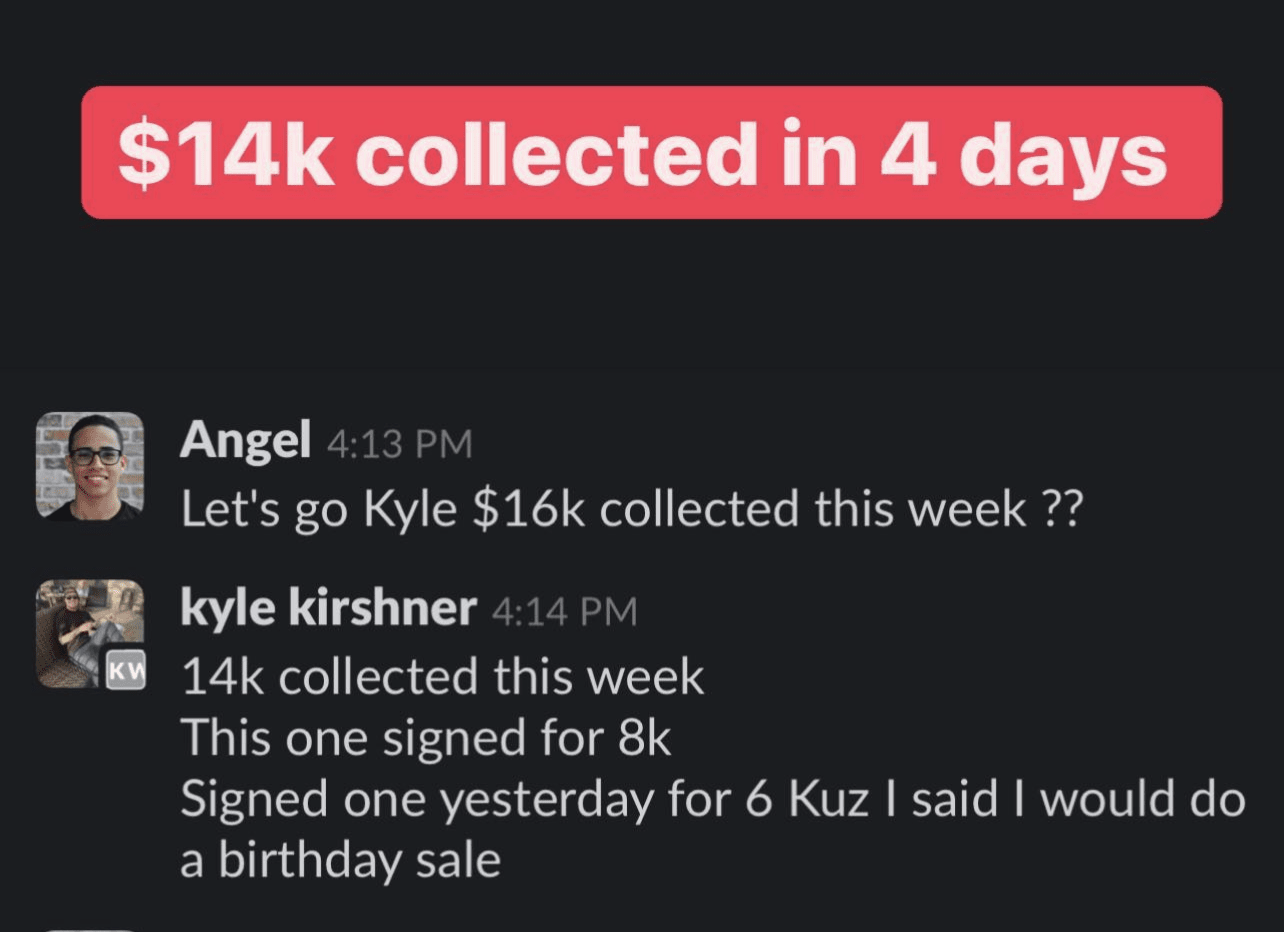Click the "$14k" text in the banner
Screen dimensions: 1284x932
pos(225,155)
